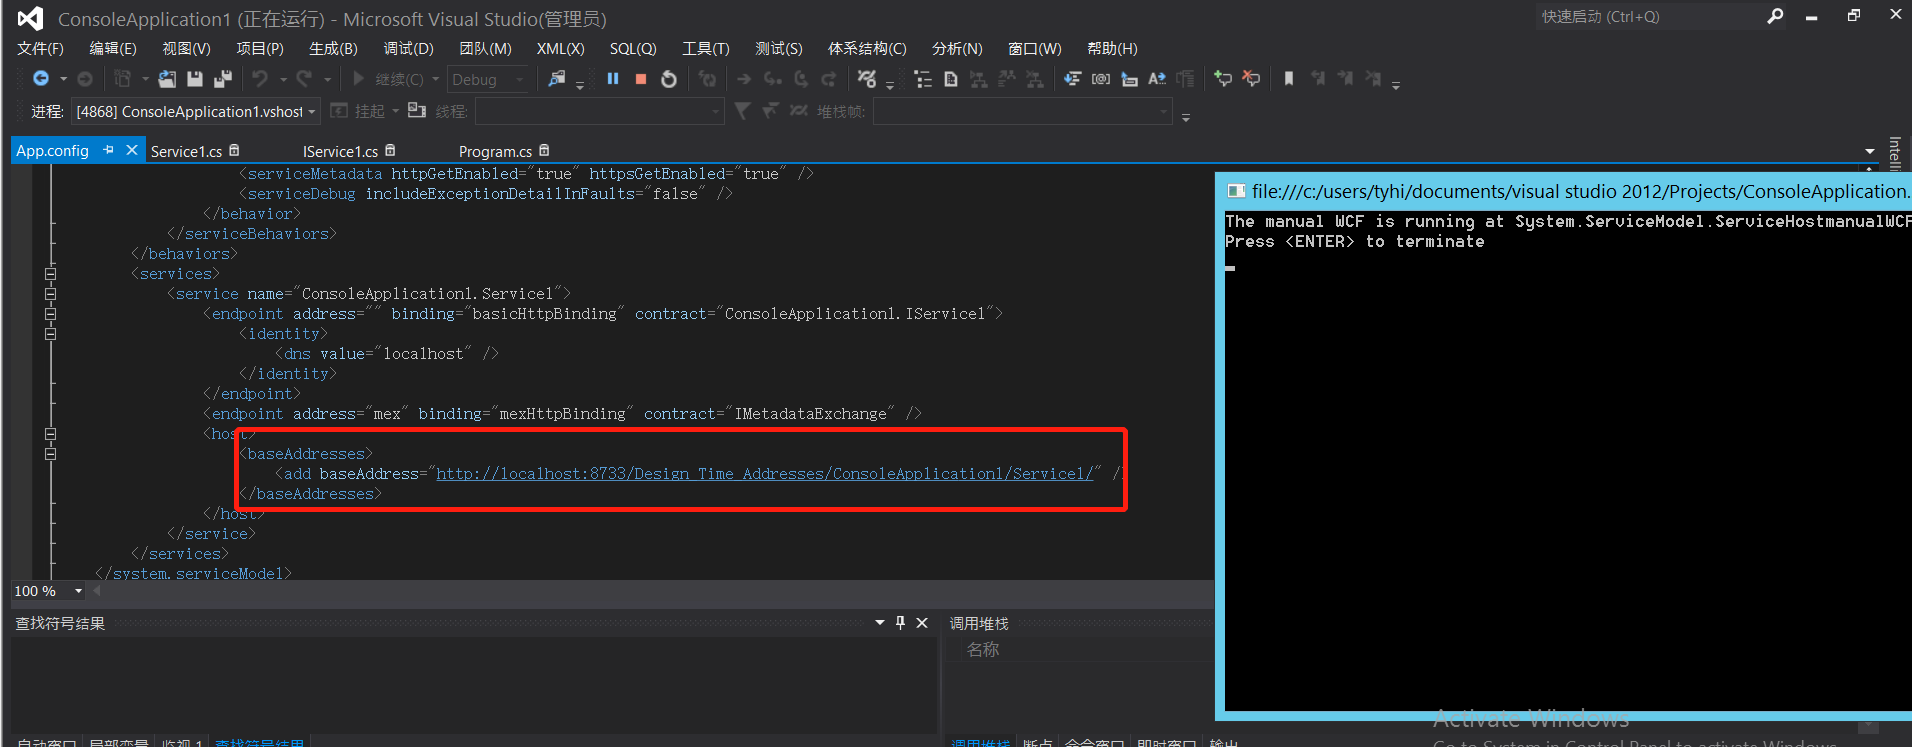Open the 文件(F) menu
This screenshot has height=747, width=1912.
pyautogui.click(x=40, y=48)
